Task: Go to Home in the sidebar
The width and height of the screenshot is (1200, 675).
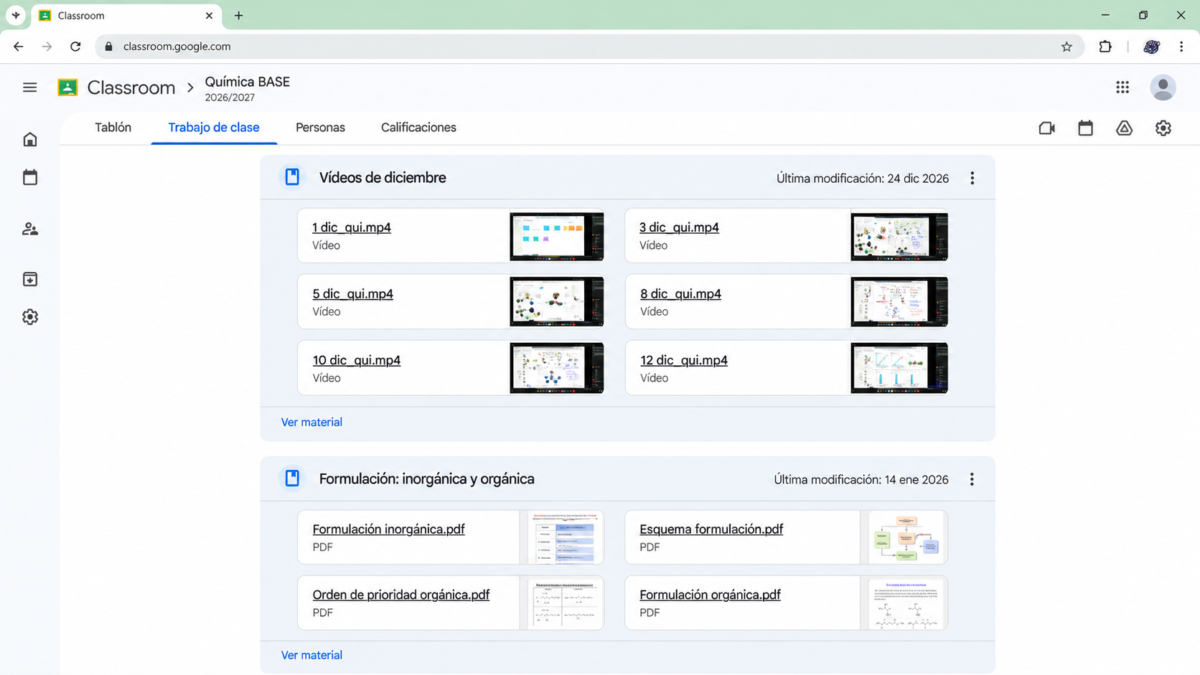Action: point(30,139)
